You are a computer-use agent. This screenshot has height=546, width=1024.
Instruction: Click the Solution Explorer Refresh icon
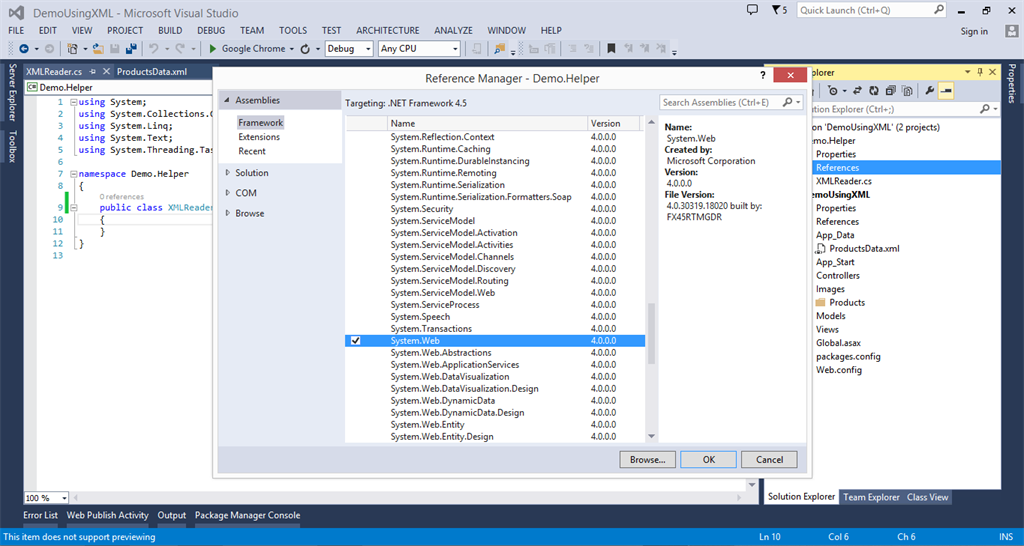tap(874, 91)
